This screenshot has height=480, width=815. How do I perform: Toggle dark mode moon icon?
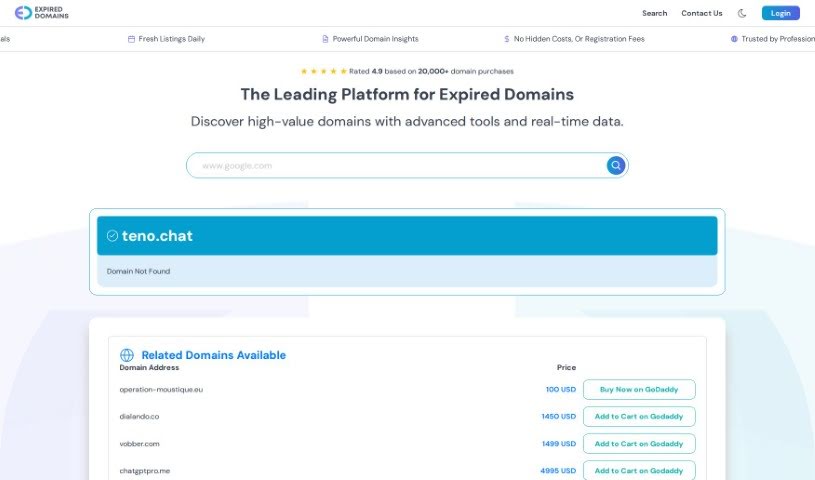click(742, 13)
